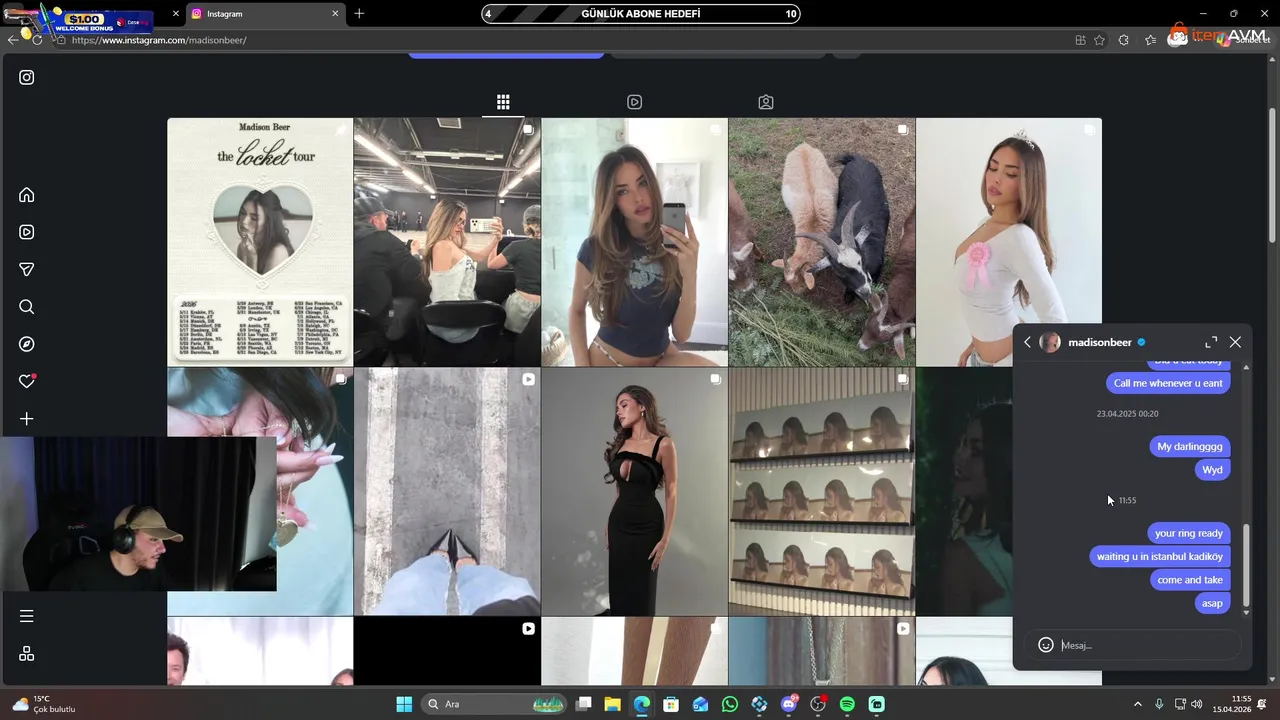Open the mirror selfie post

pos(634,242)
